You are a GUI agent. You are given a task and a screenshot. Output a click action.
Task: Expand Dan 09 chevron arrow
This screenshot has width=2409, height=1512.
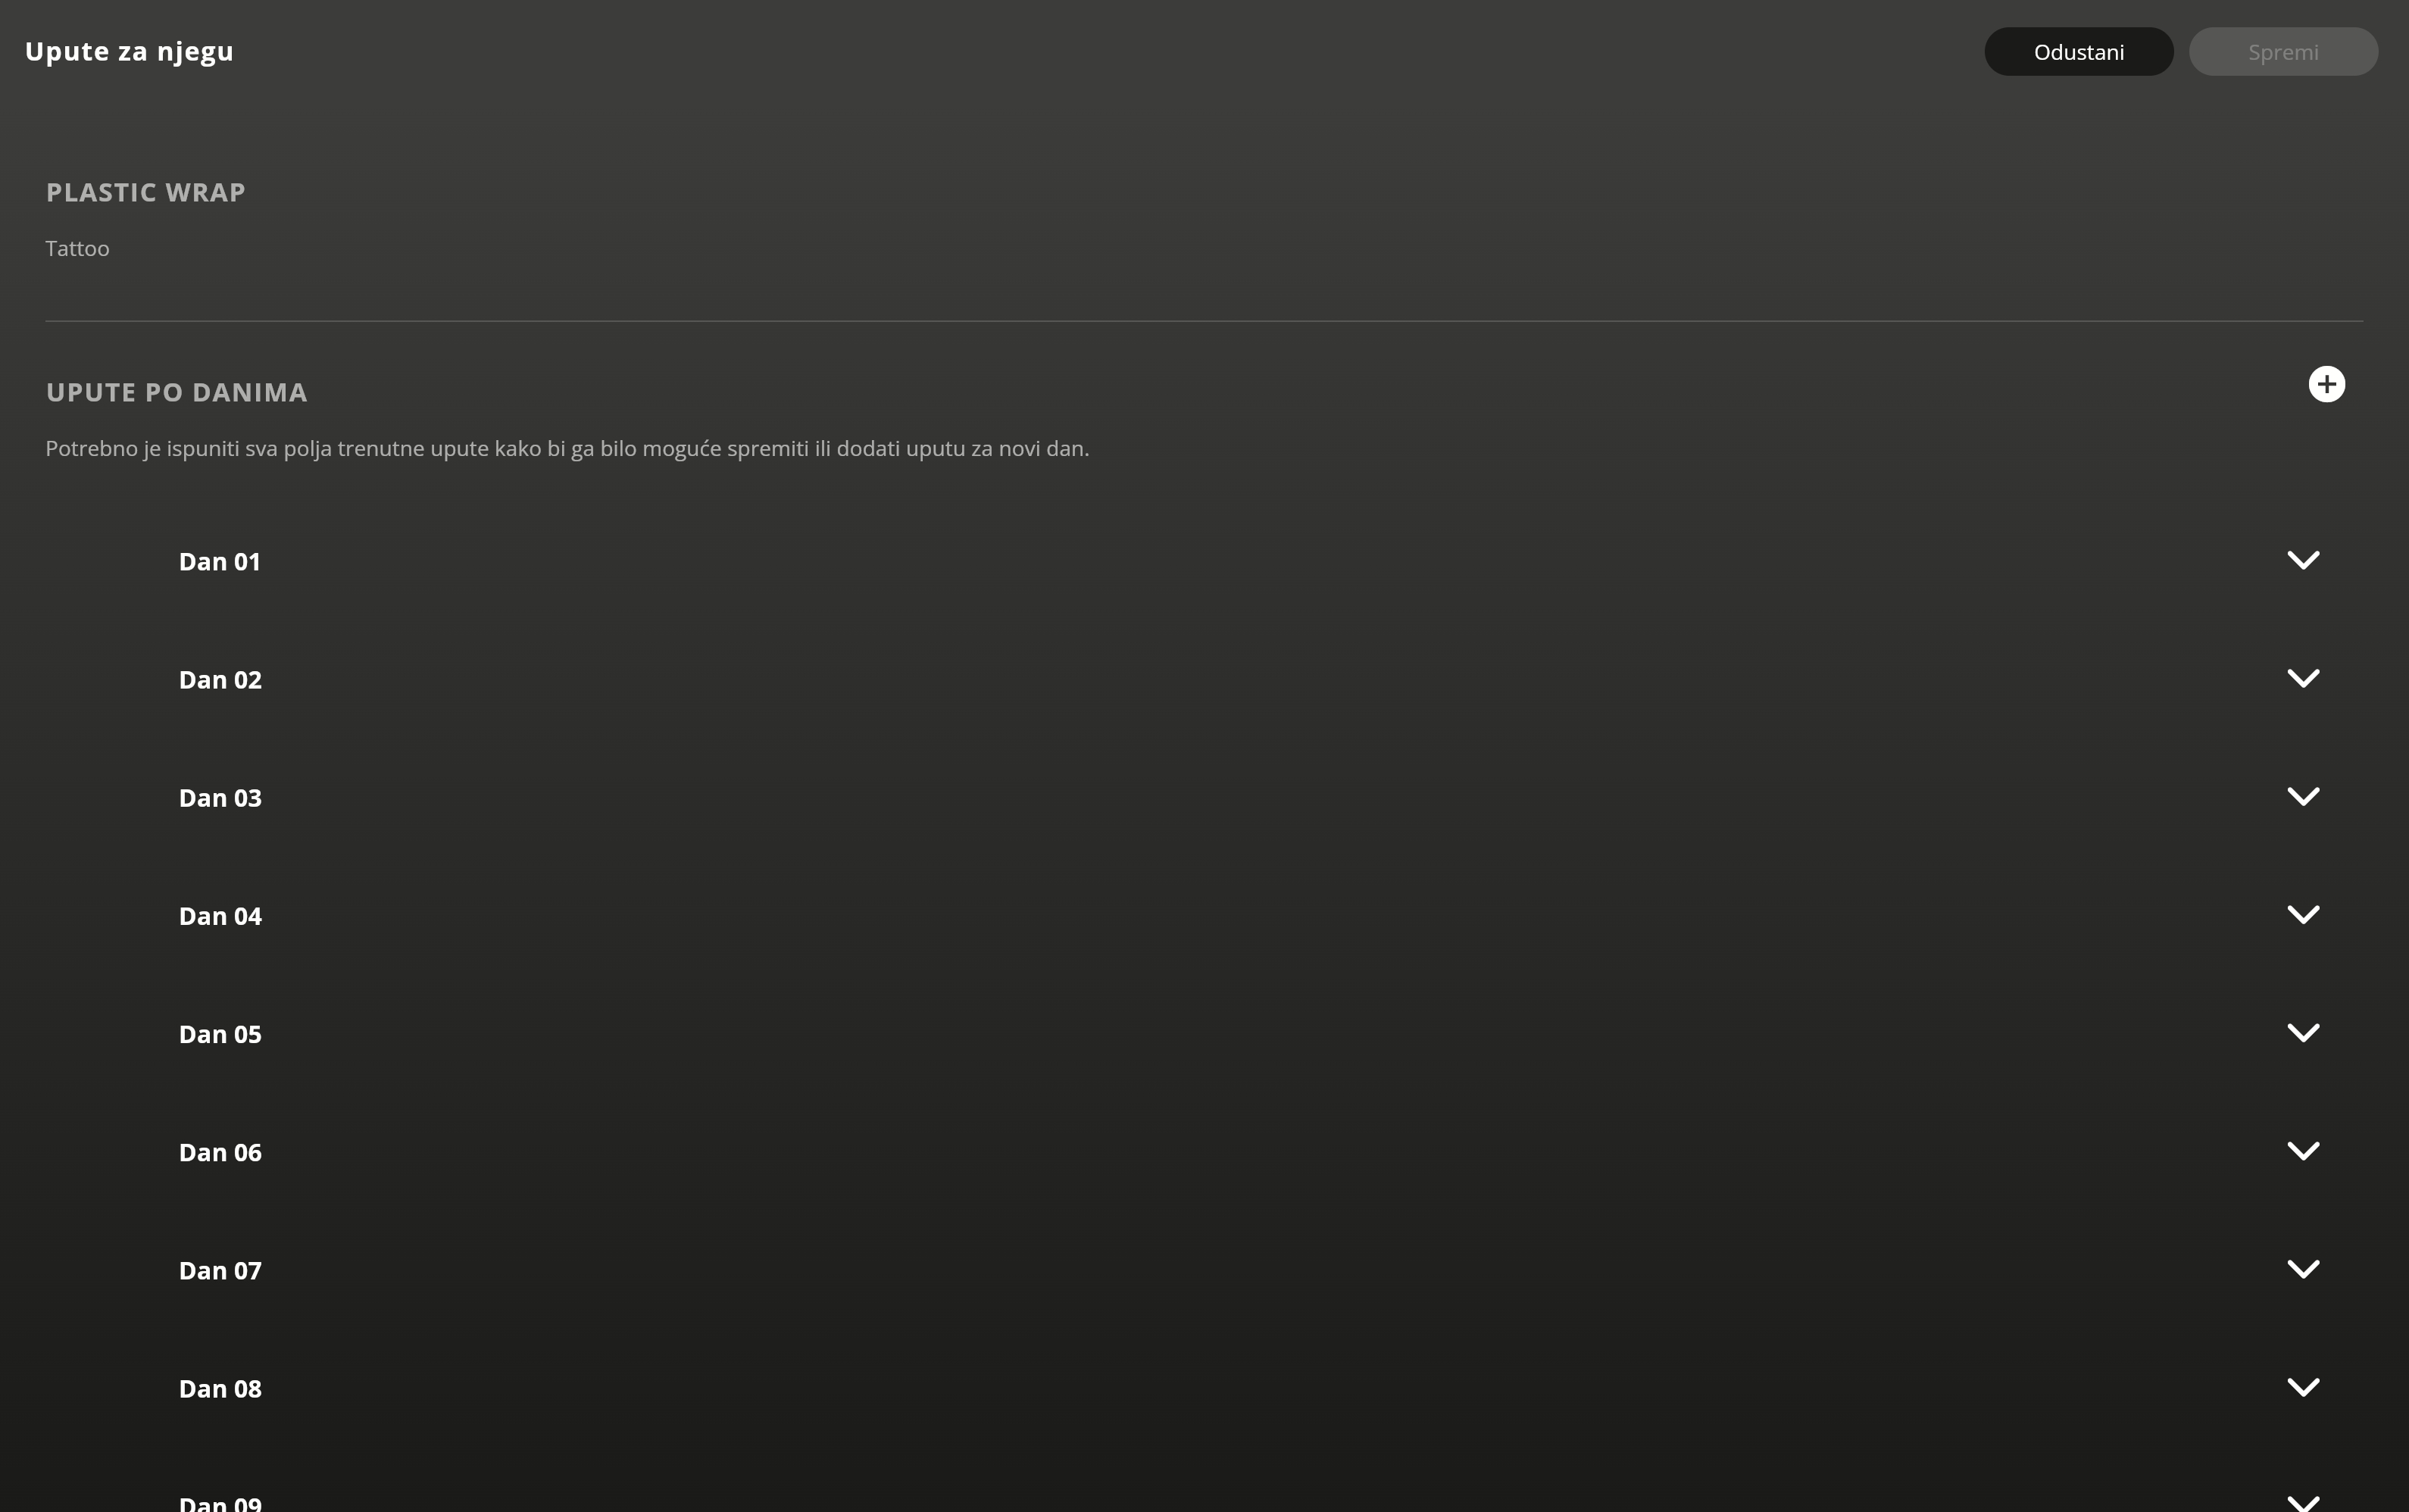tap(2303, 1502)
